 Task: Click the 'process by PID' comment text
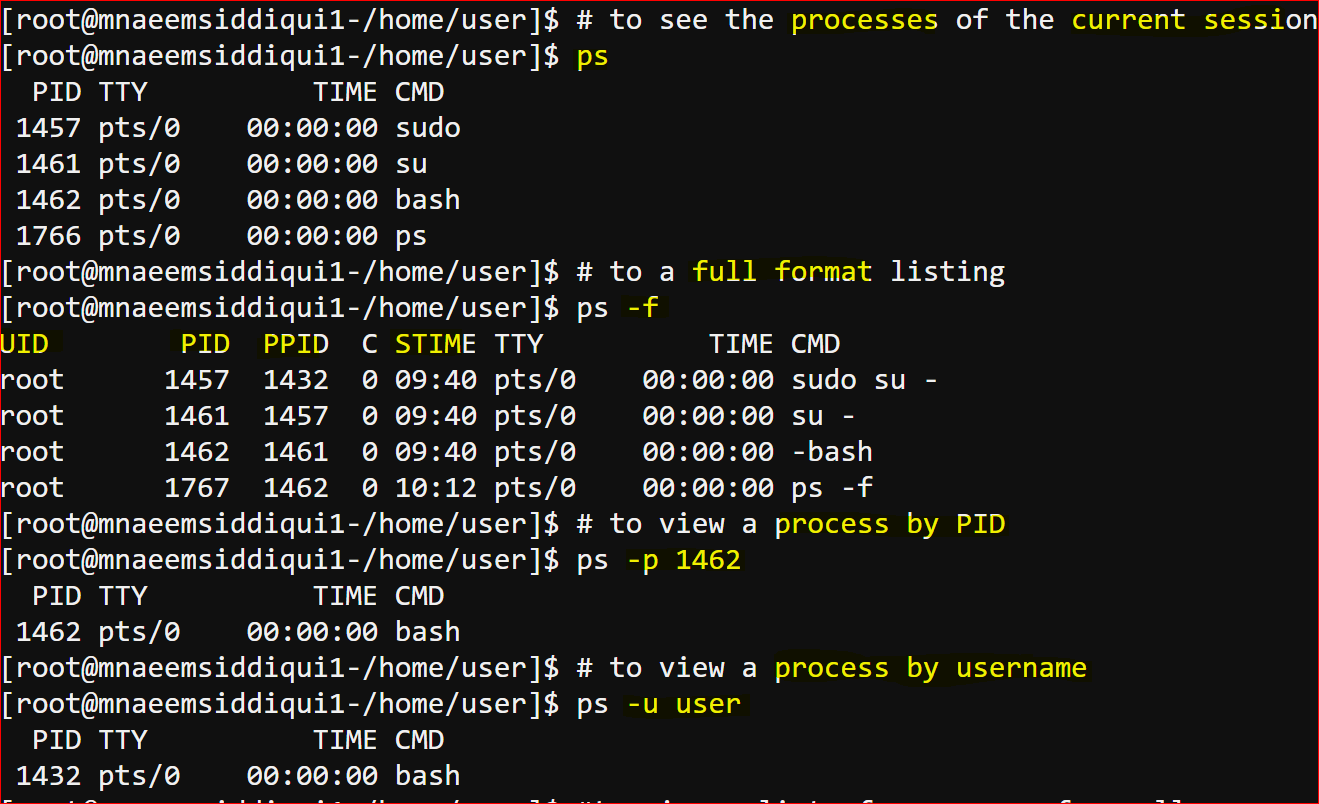pos(890,524)
